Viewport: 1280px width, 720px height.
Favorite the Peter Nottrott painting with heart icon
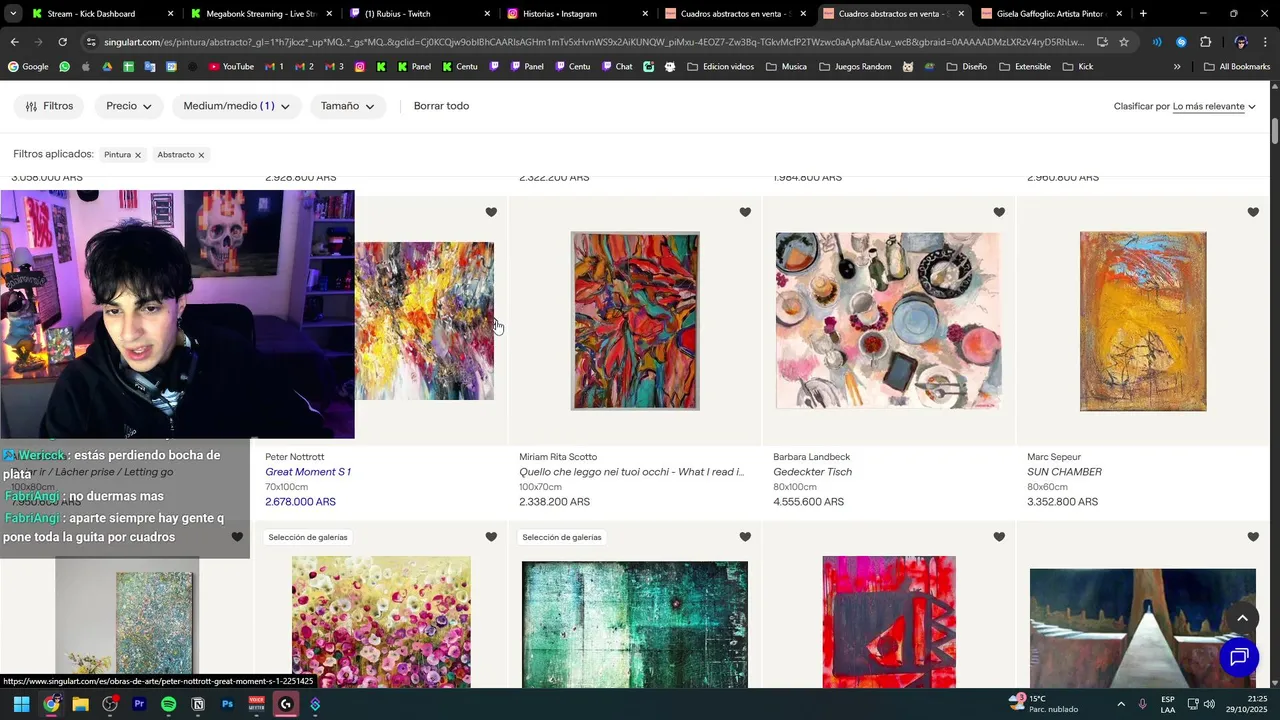(491, 212)
